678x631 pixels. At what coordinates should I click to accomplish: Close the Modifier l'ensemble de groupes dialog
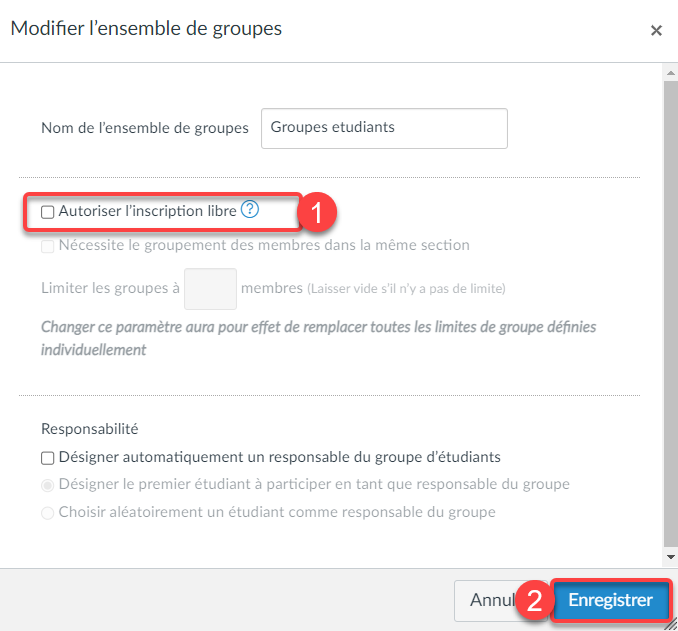[656, 30]
